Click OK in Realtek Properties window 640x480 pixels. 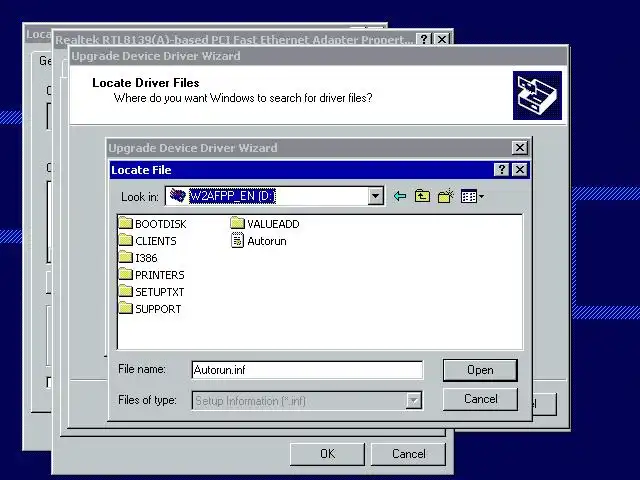[327, 454]
